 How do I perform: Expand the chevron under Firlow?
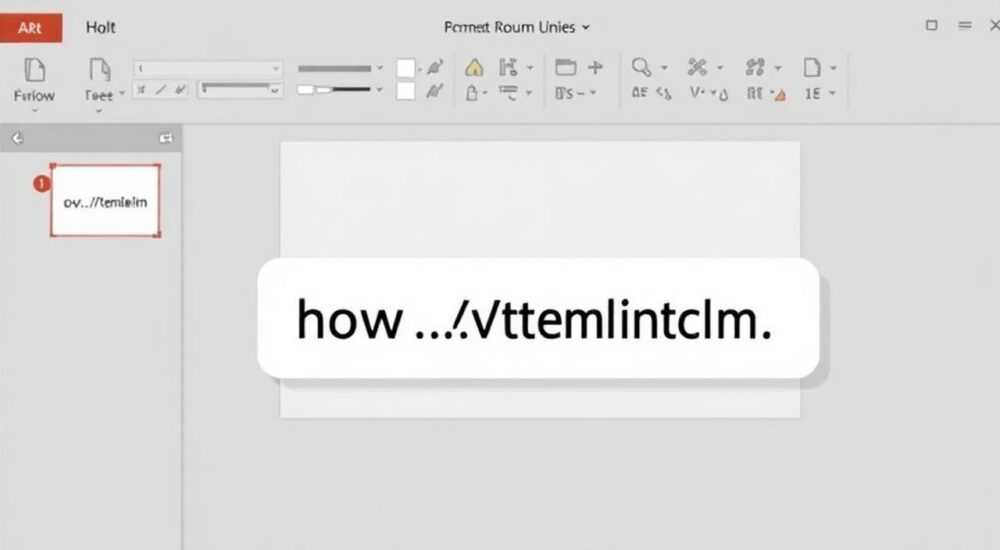[x=34, y=110]
